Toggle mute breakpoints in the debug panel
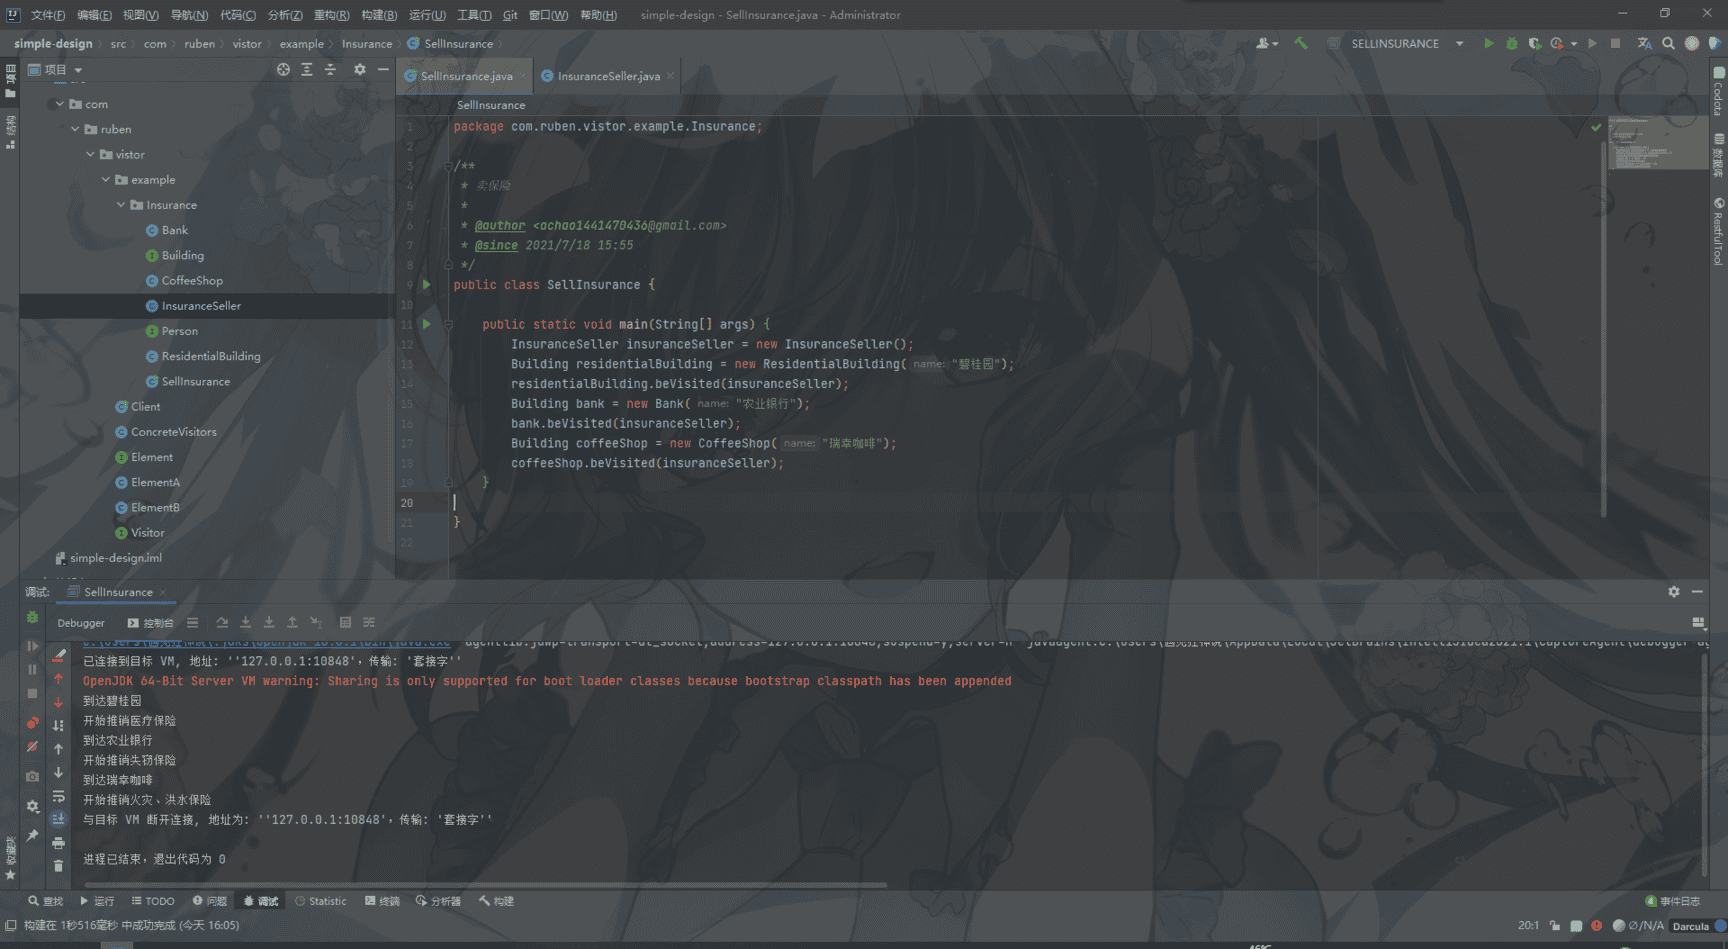Image resolution: width=1728 pixels, height=949 pixels. pos(32,747)
